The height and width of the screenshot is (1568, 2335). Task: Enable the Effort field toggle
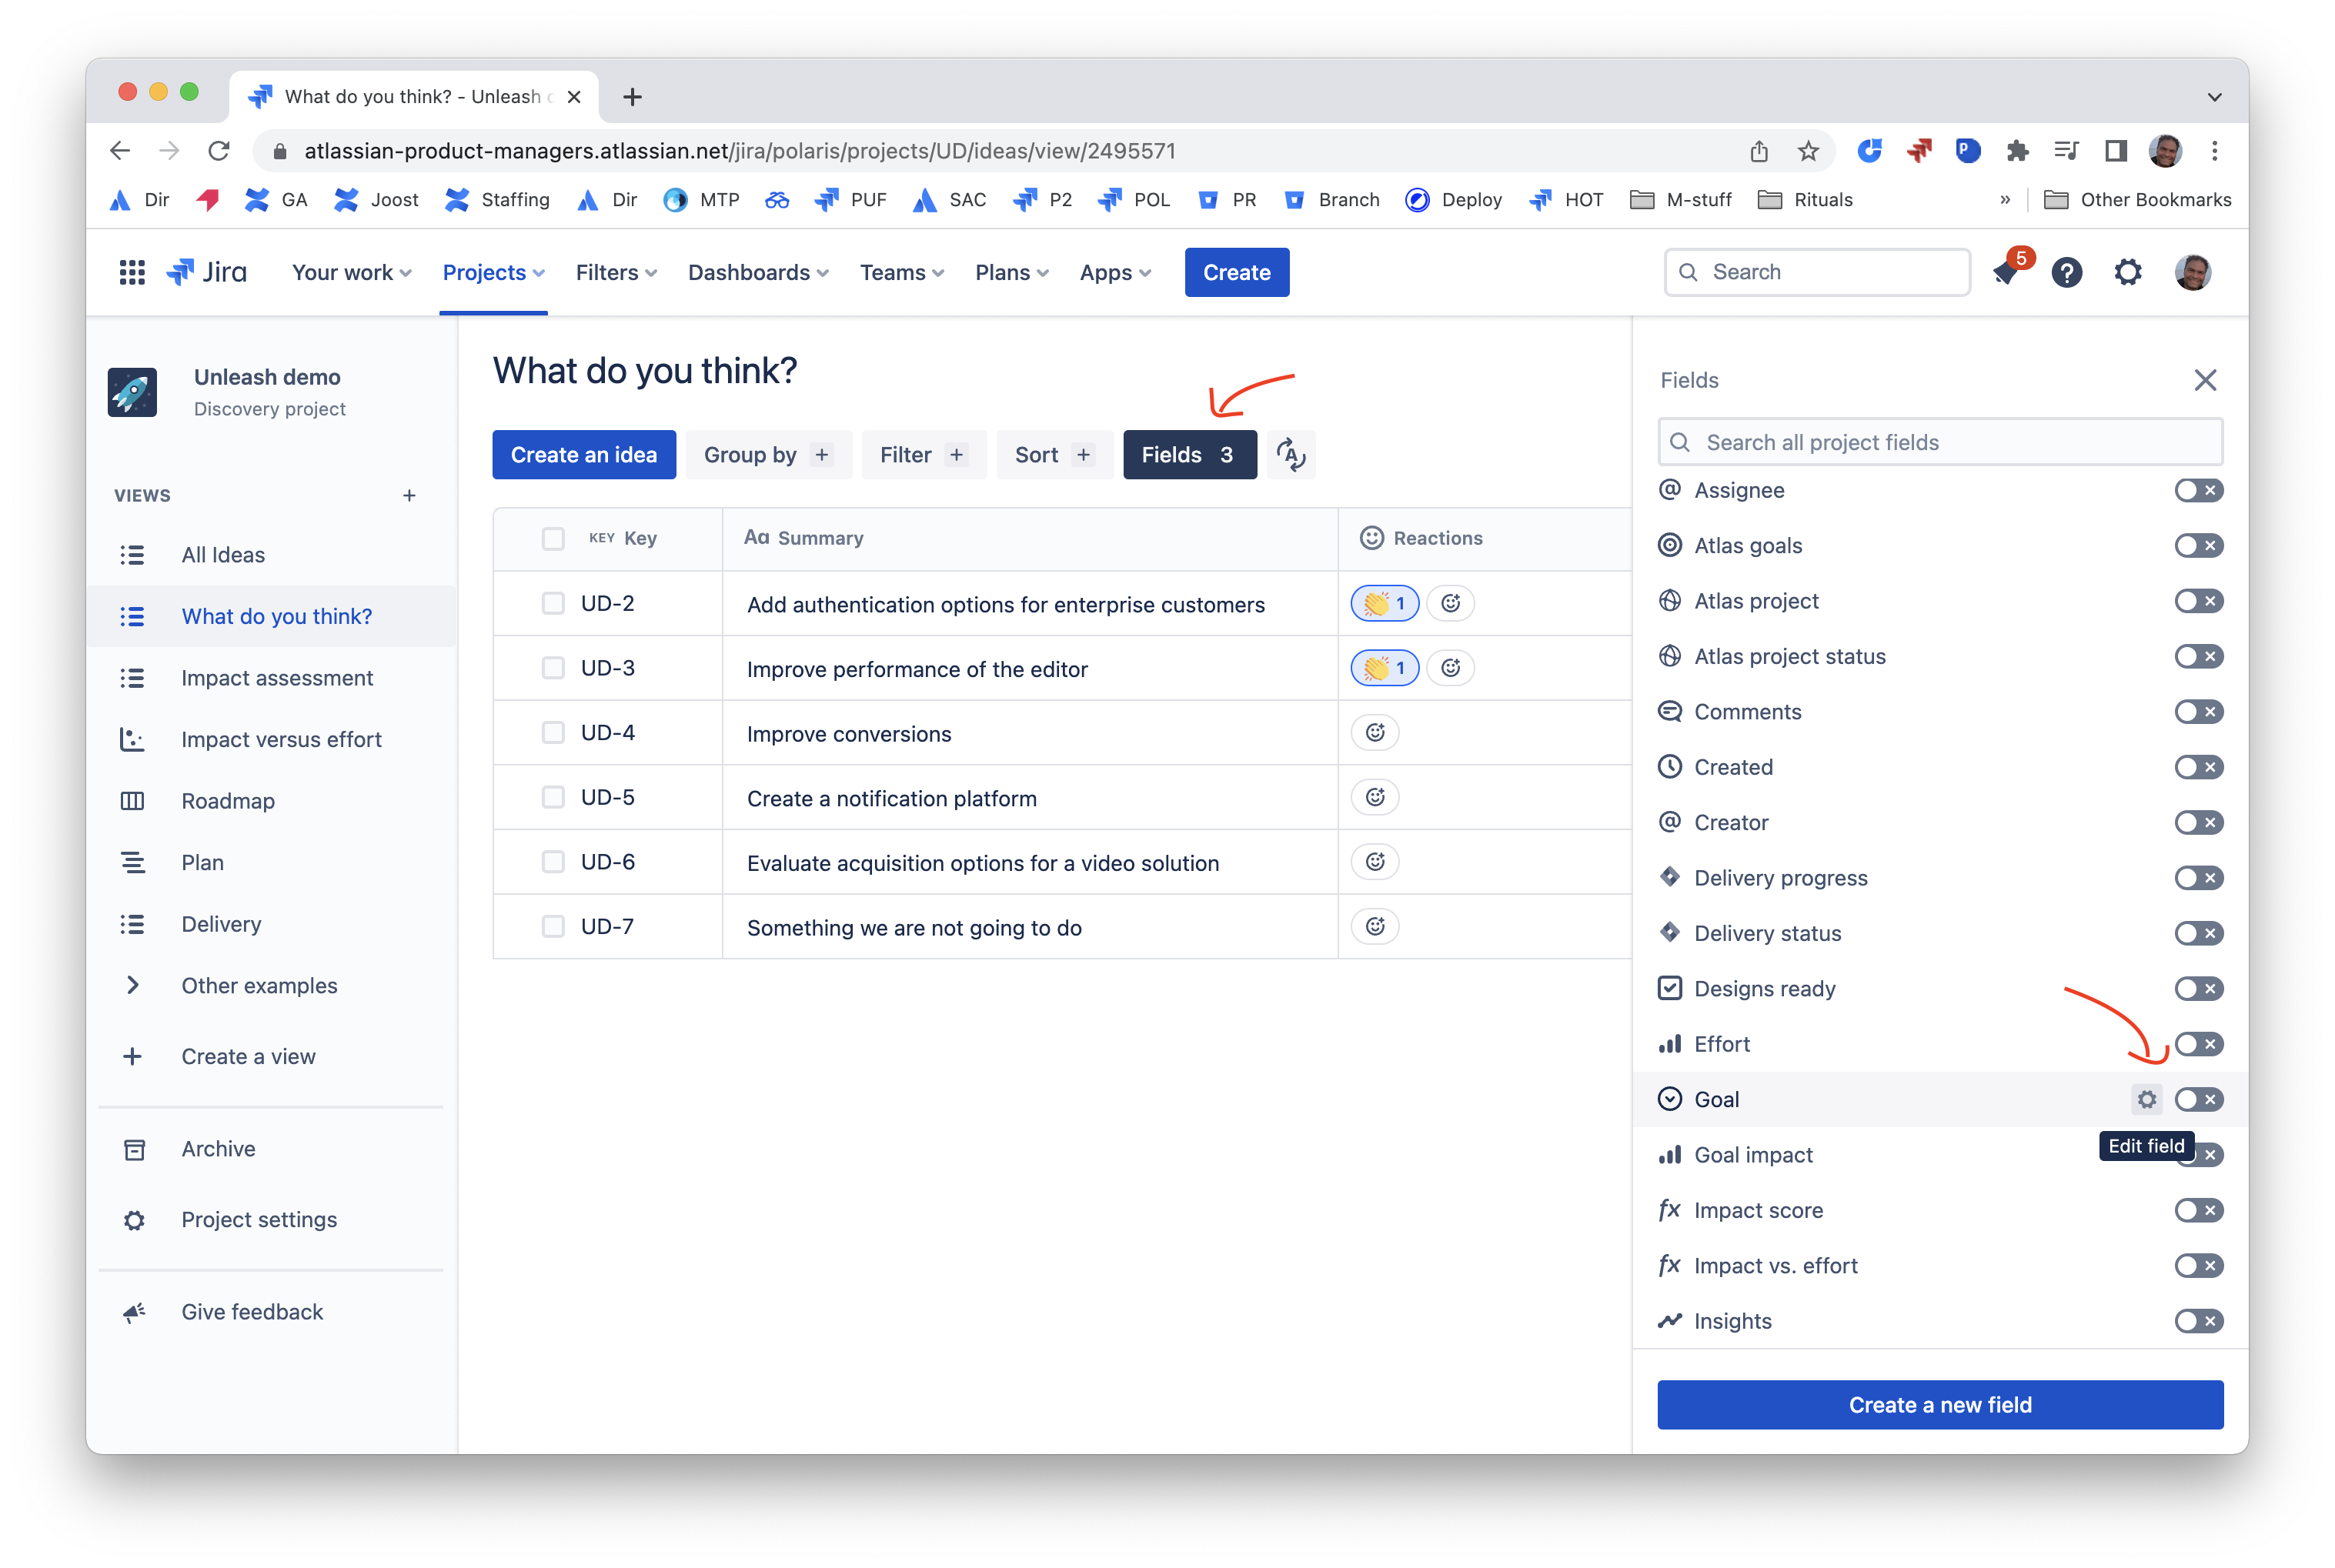[2198, 1044]
